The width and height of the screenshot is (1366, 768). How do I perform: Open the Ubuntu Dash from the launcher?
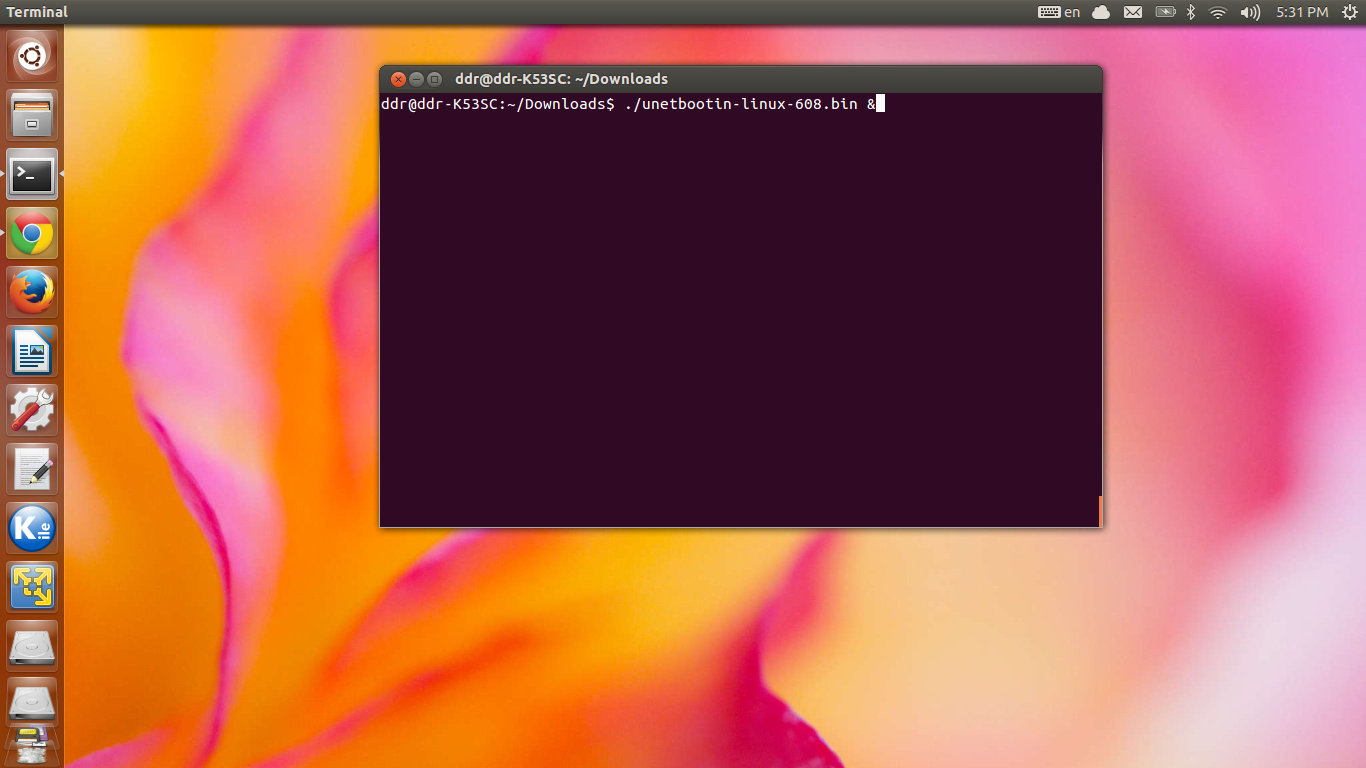(x=32, y=55)
